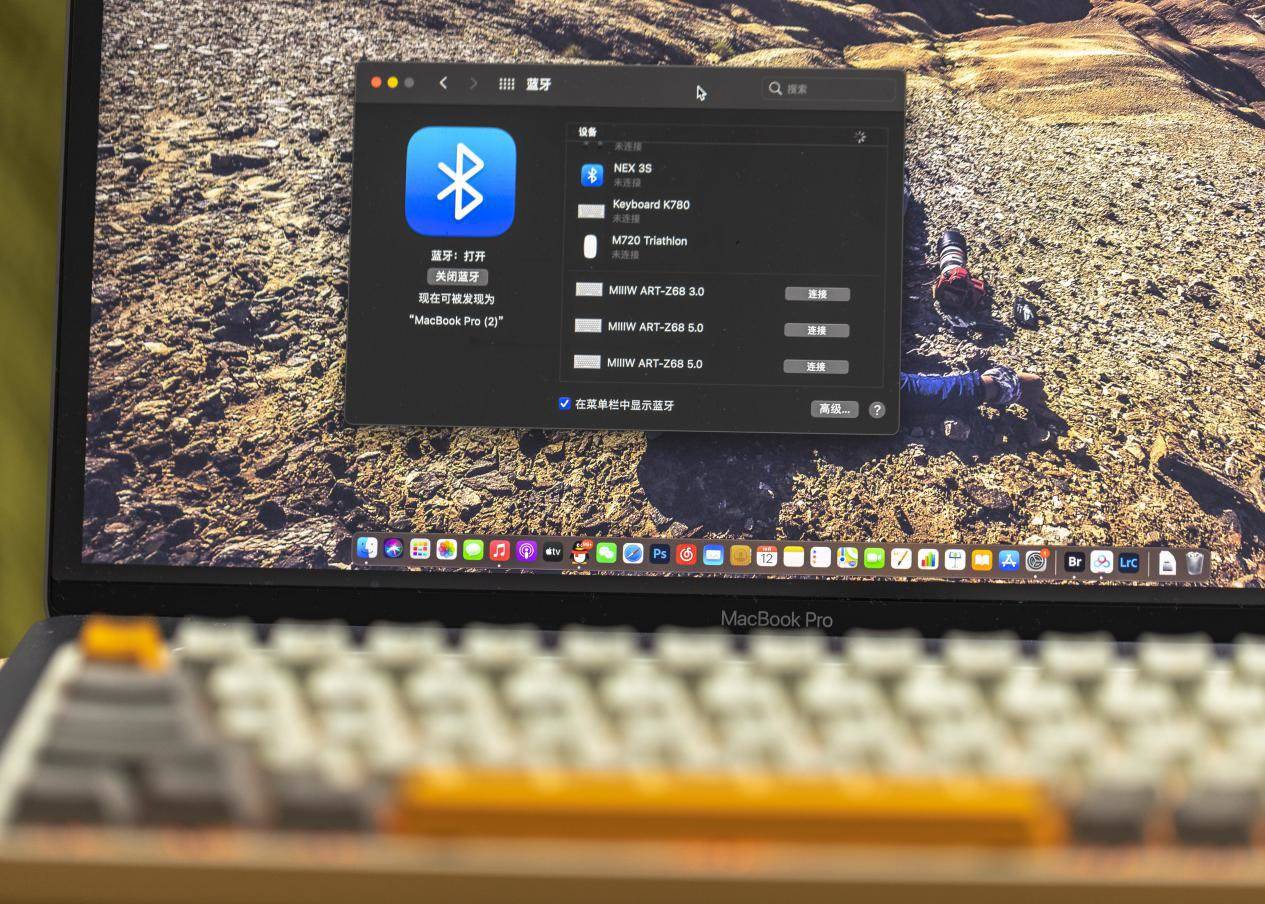Open Messages from the Dock
The height and width of the screenshot is (904, 1265).
pyautogui.click(x=473, y=550)
